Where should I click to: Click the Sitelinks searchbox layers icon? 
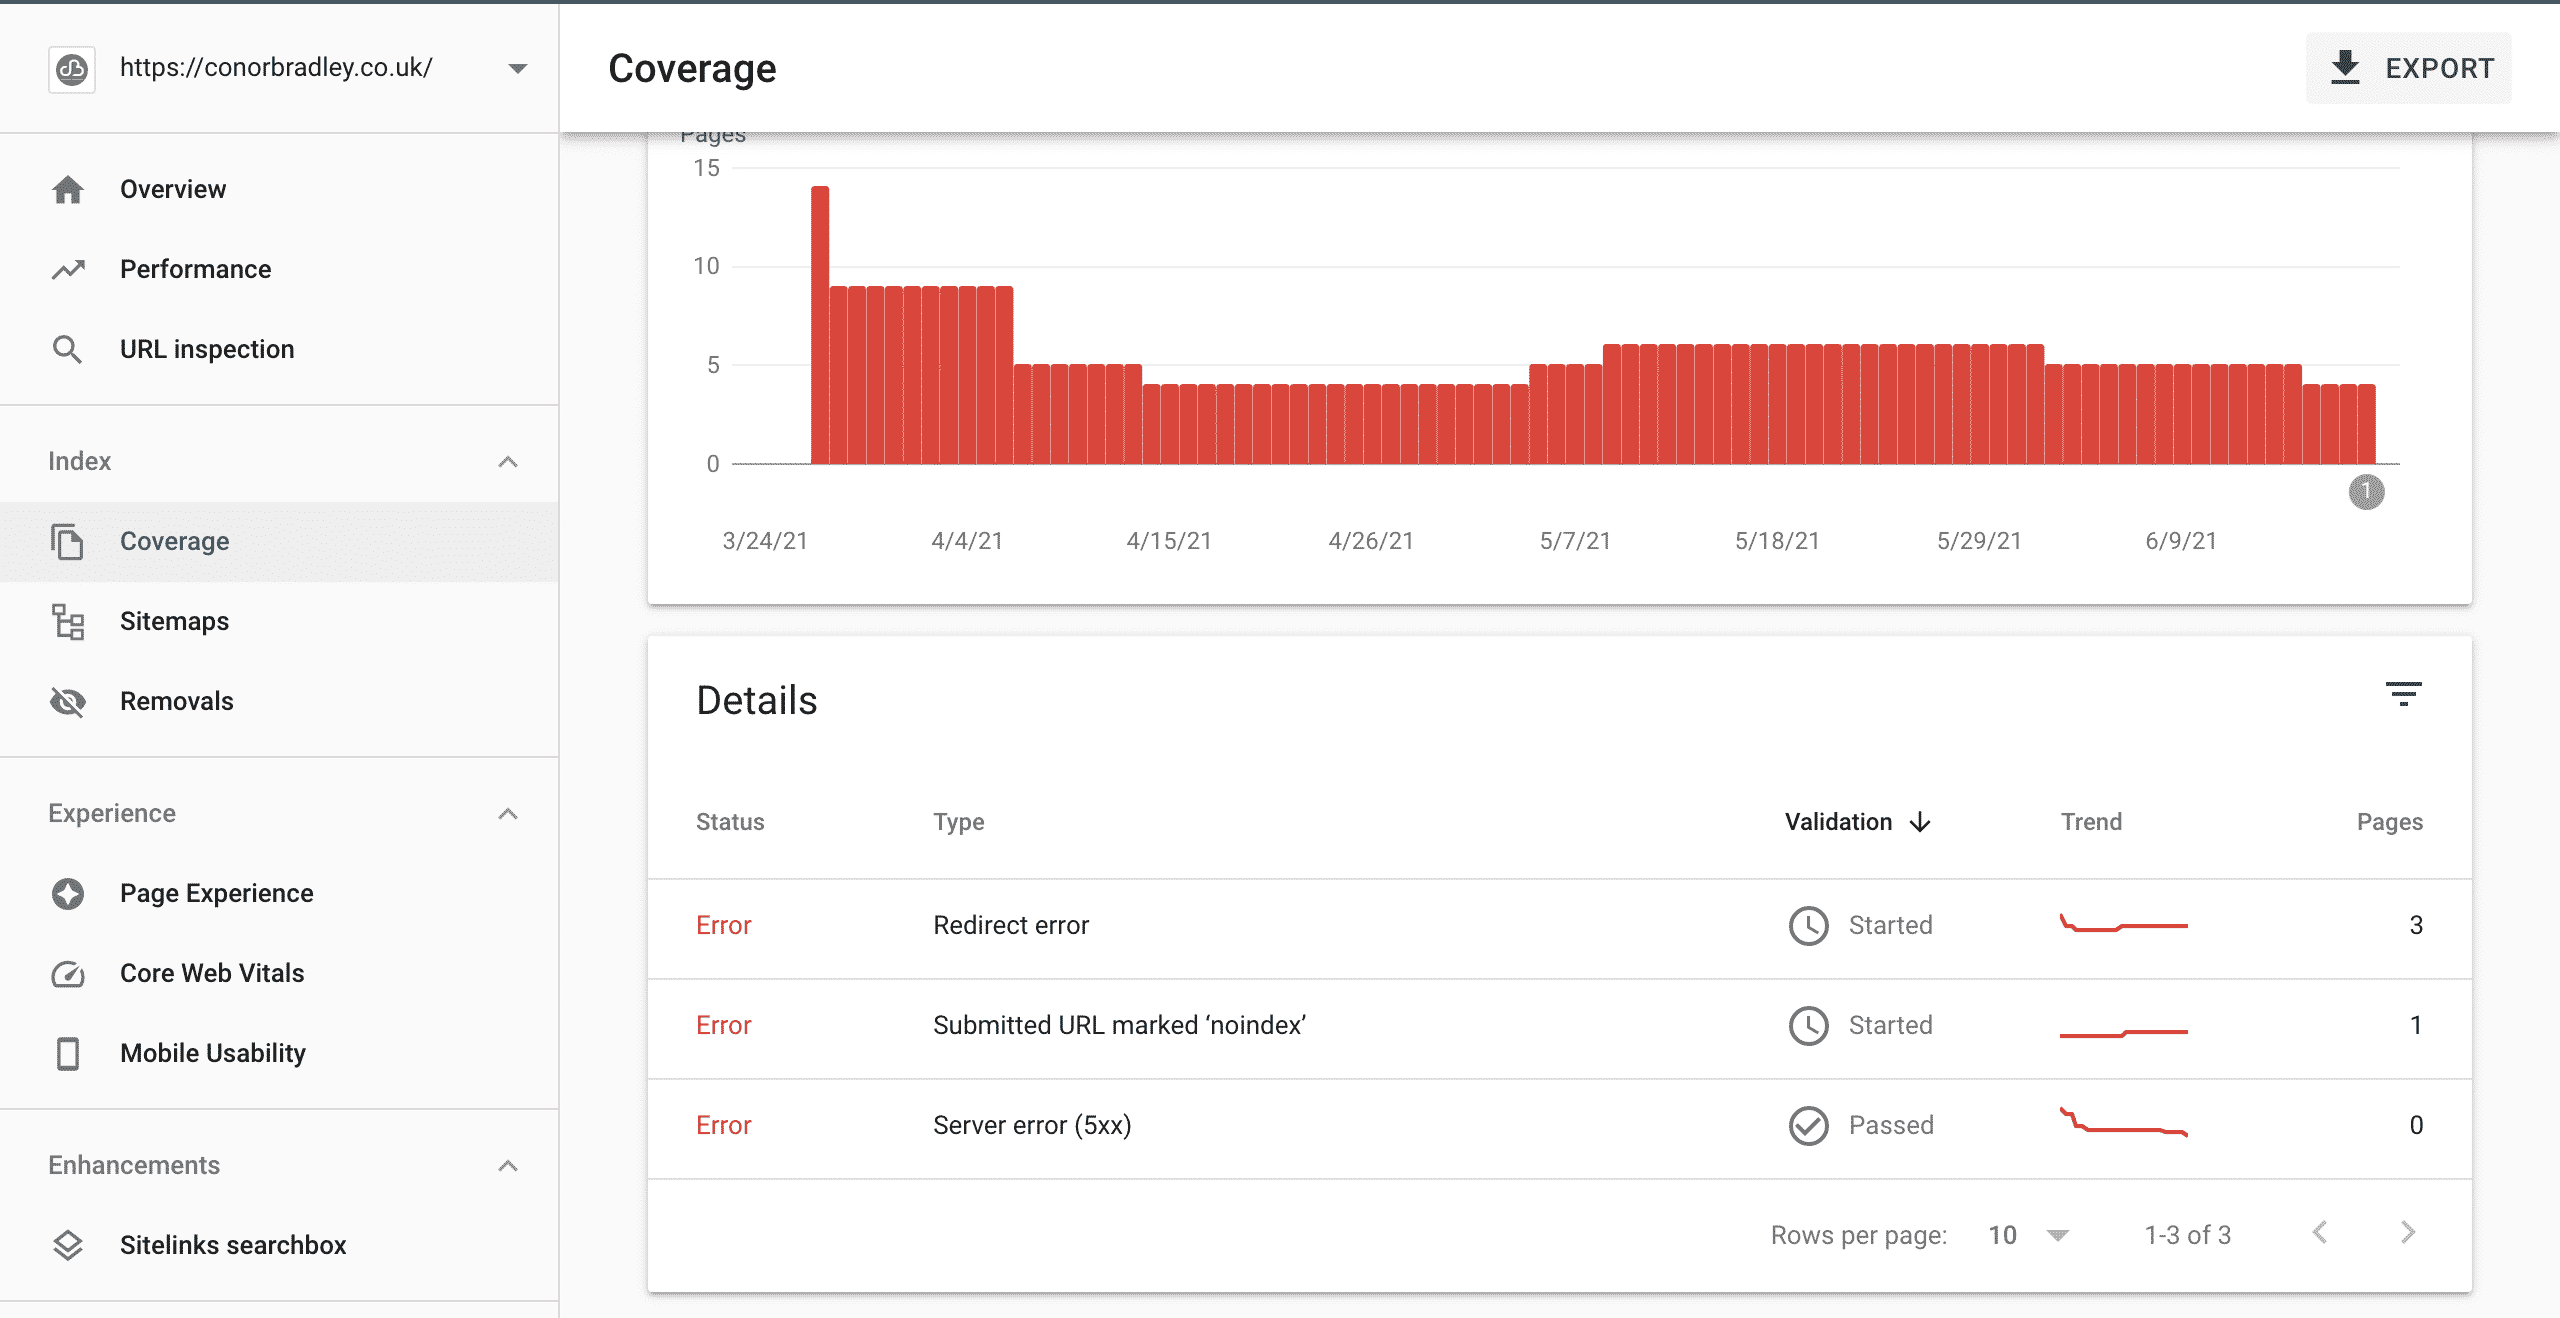(67, 1245)
